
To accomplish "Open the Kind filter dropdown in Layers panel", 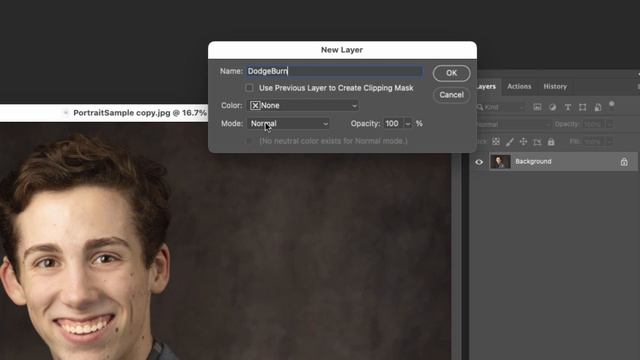I will (500, 107).
